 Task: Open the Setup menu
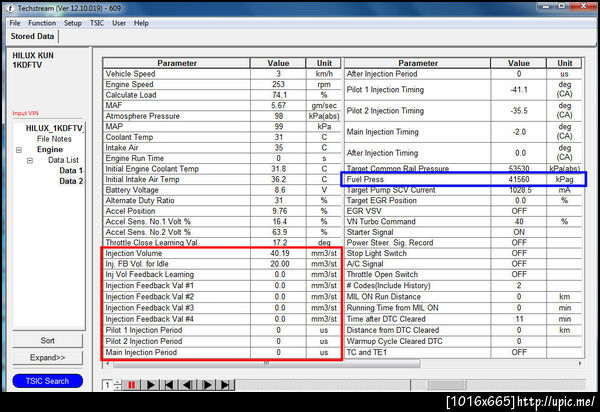click(73, 23)
